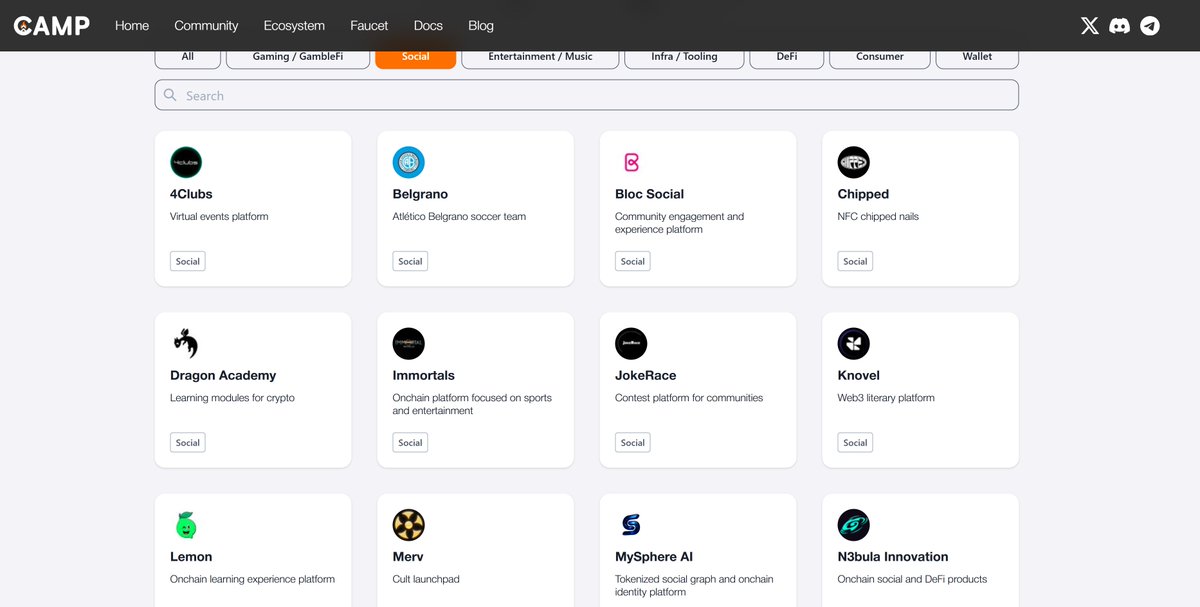Open the Blog nav link

pyautogui.click(x=481, y=26)
